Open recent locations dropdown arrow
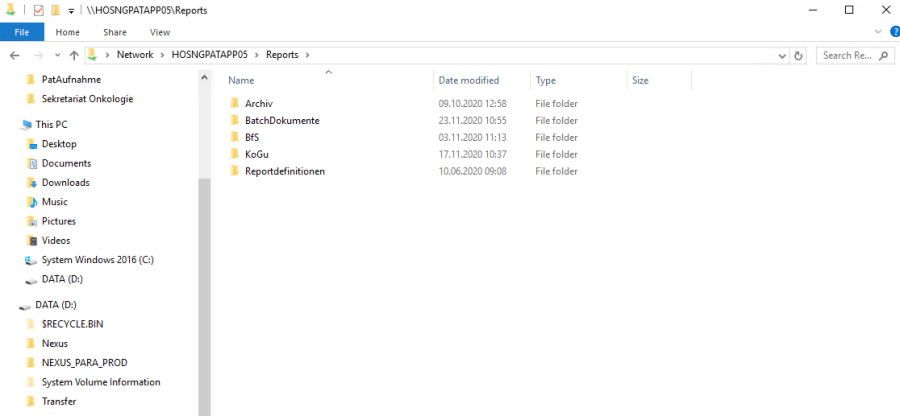This screenshot has width=900, height=416. [57, 56]
